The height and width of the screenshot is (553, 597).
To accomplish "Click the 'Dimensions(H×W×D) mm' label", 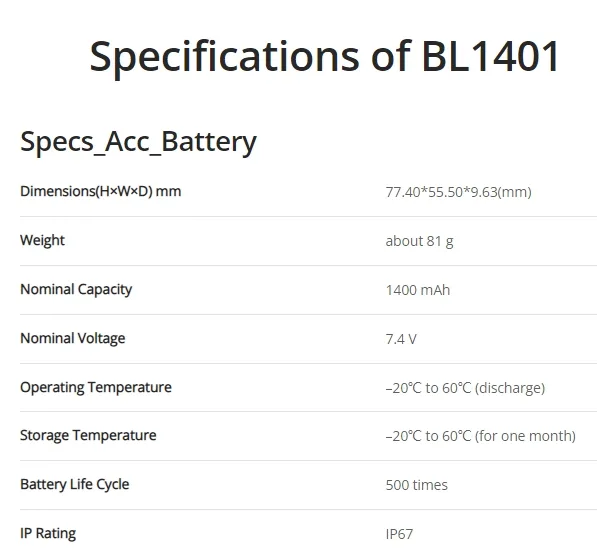I will click(x=101, y=192).
